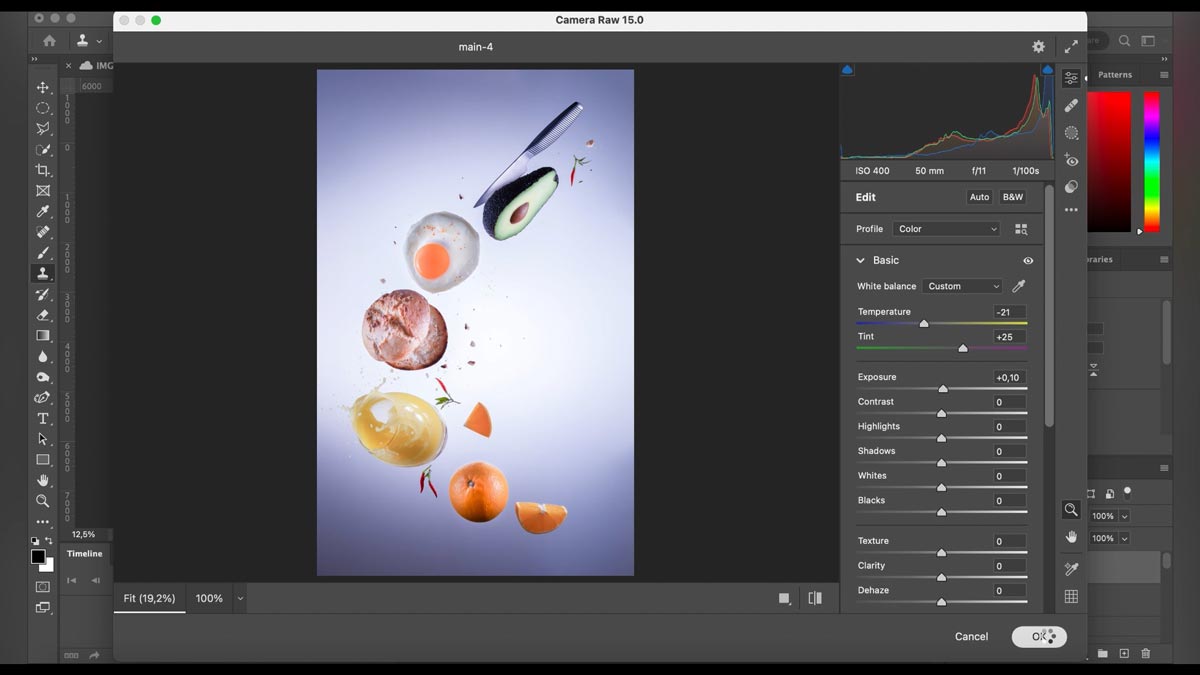This screenshot has height=675, width=1200.
Task: Toggle shadow clipping warning in histogram
Action: tap(847, 69)
